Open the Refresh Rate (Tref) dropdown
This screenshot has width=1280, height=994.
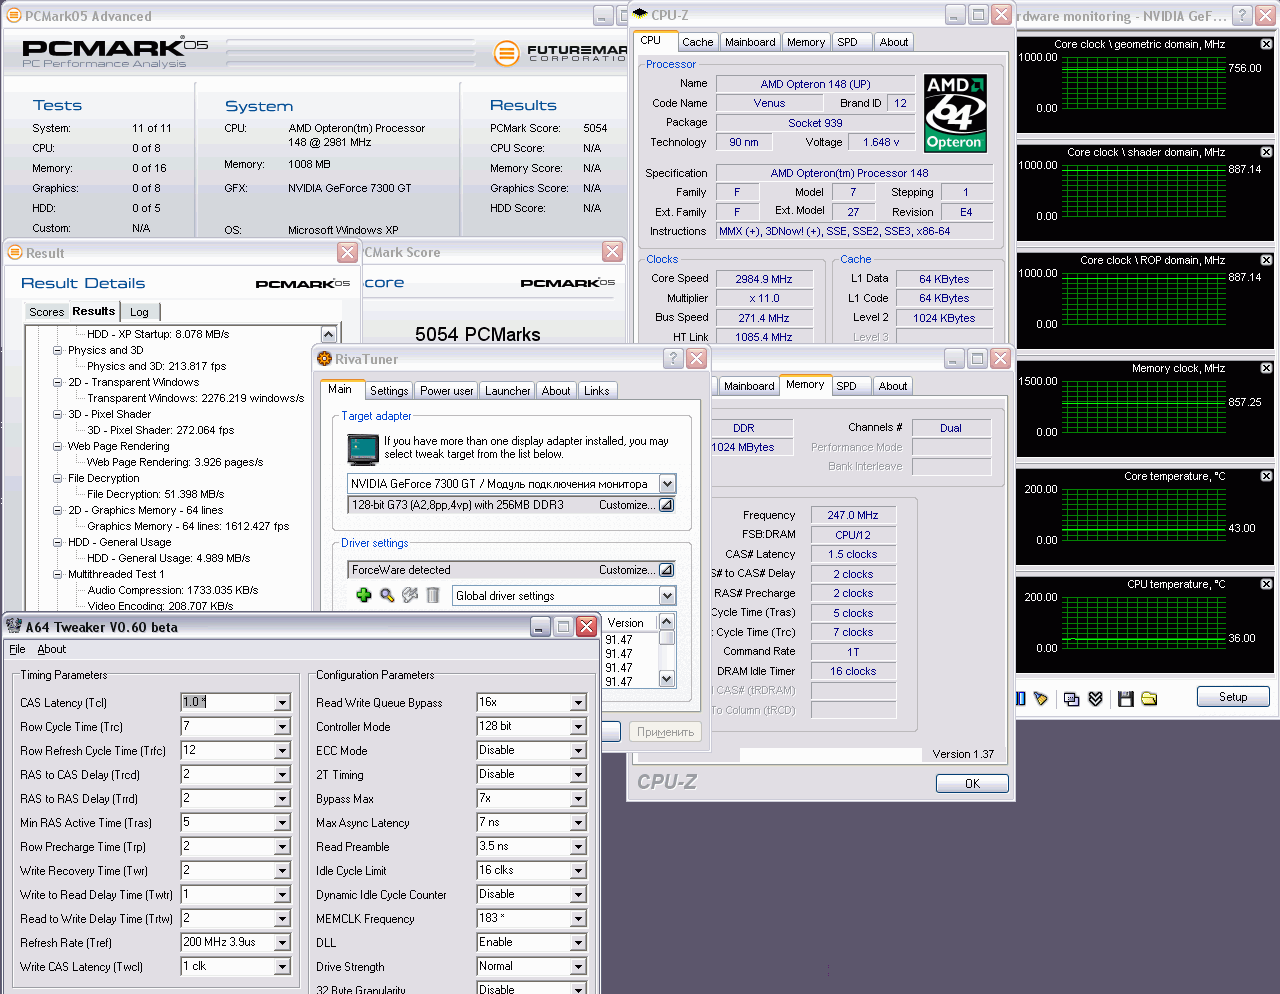[282, 943]
